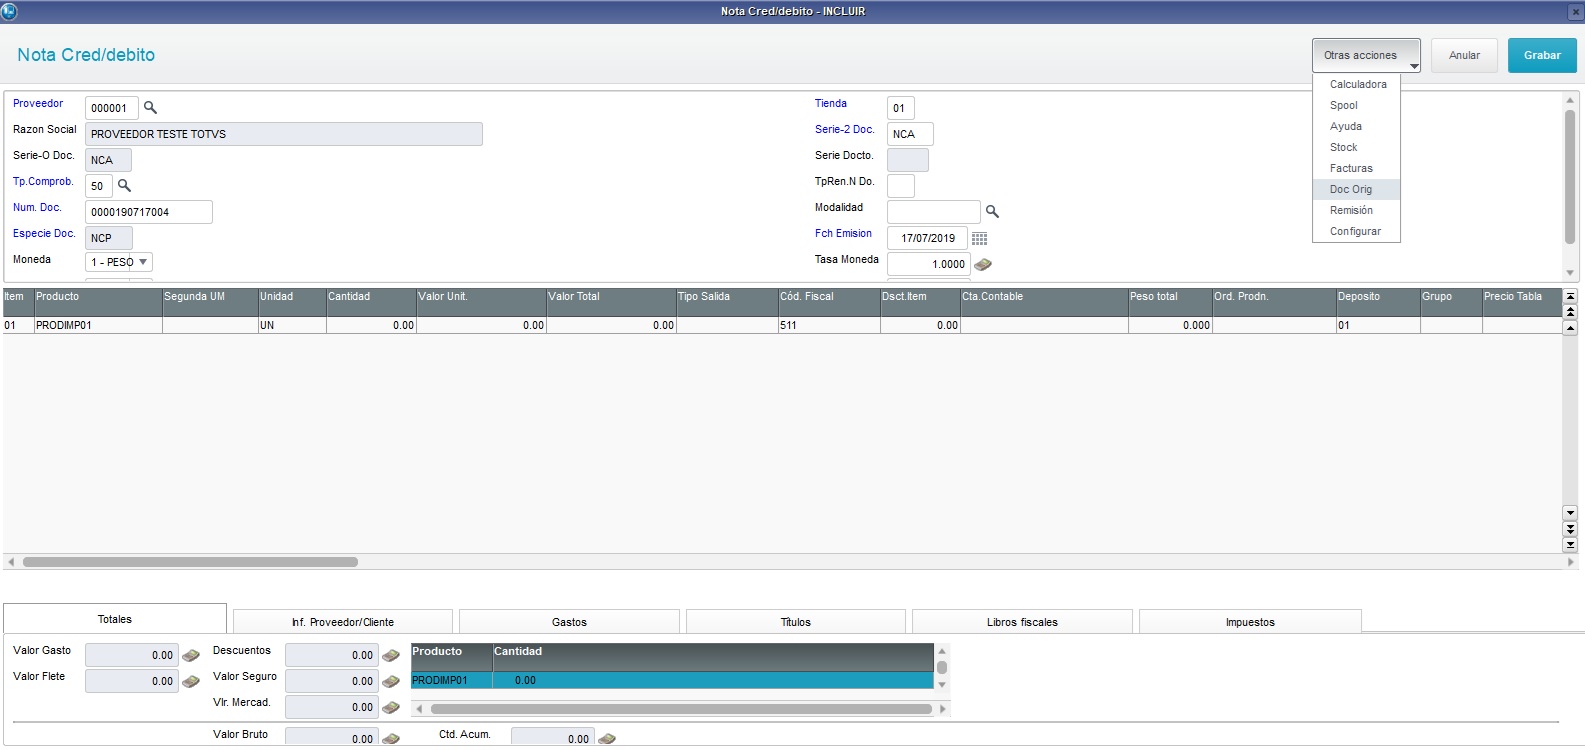Viewport: 1585px width, 750px height.
Task: Choose Doc Orig in the actions menu
Action: 1357,189
